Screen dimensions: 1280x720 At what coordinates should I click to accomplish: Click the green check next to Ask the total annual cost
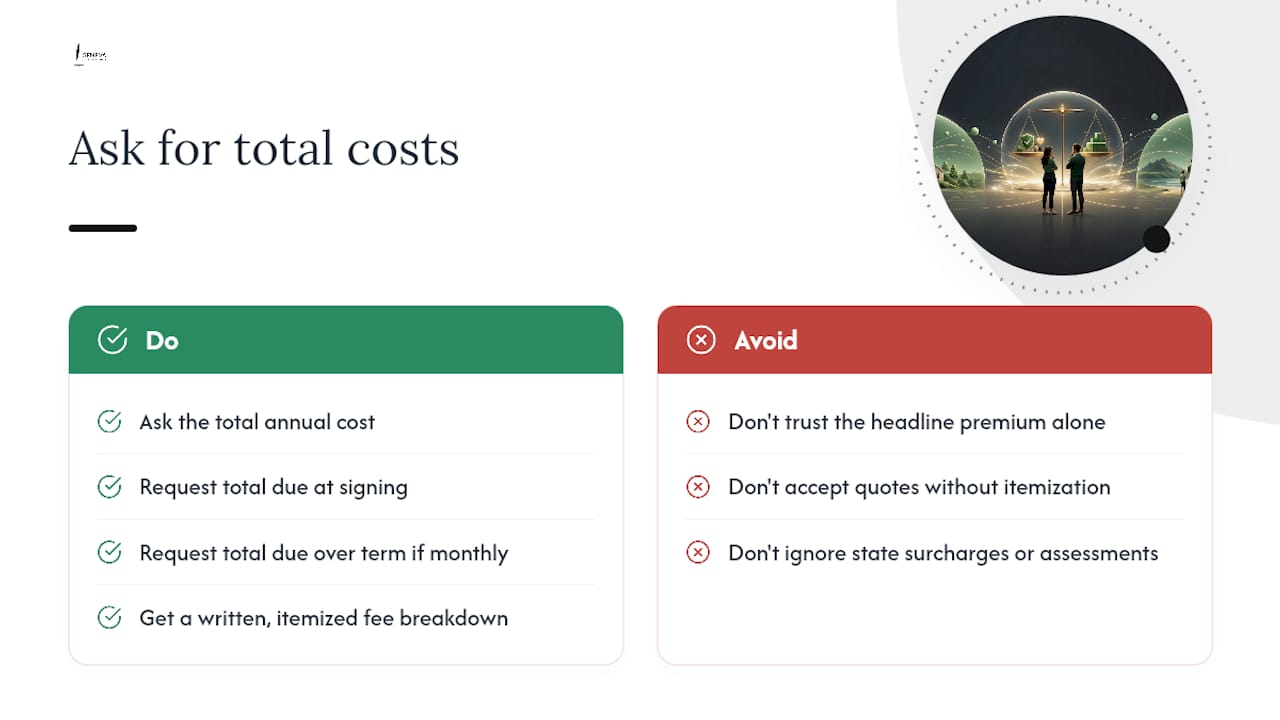(109, 422)
